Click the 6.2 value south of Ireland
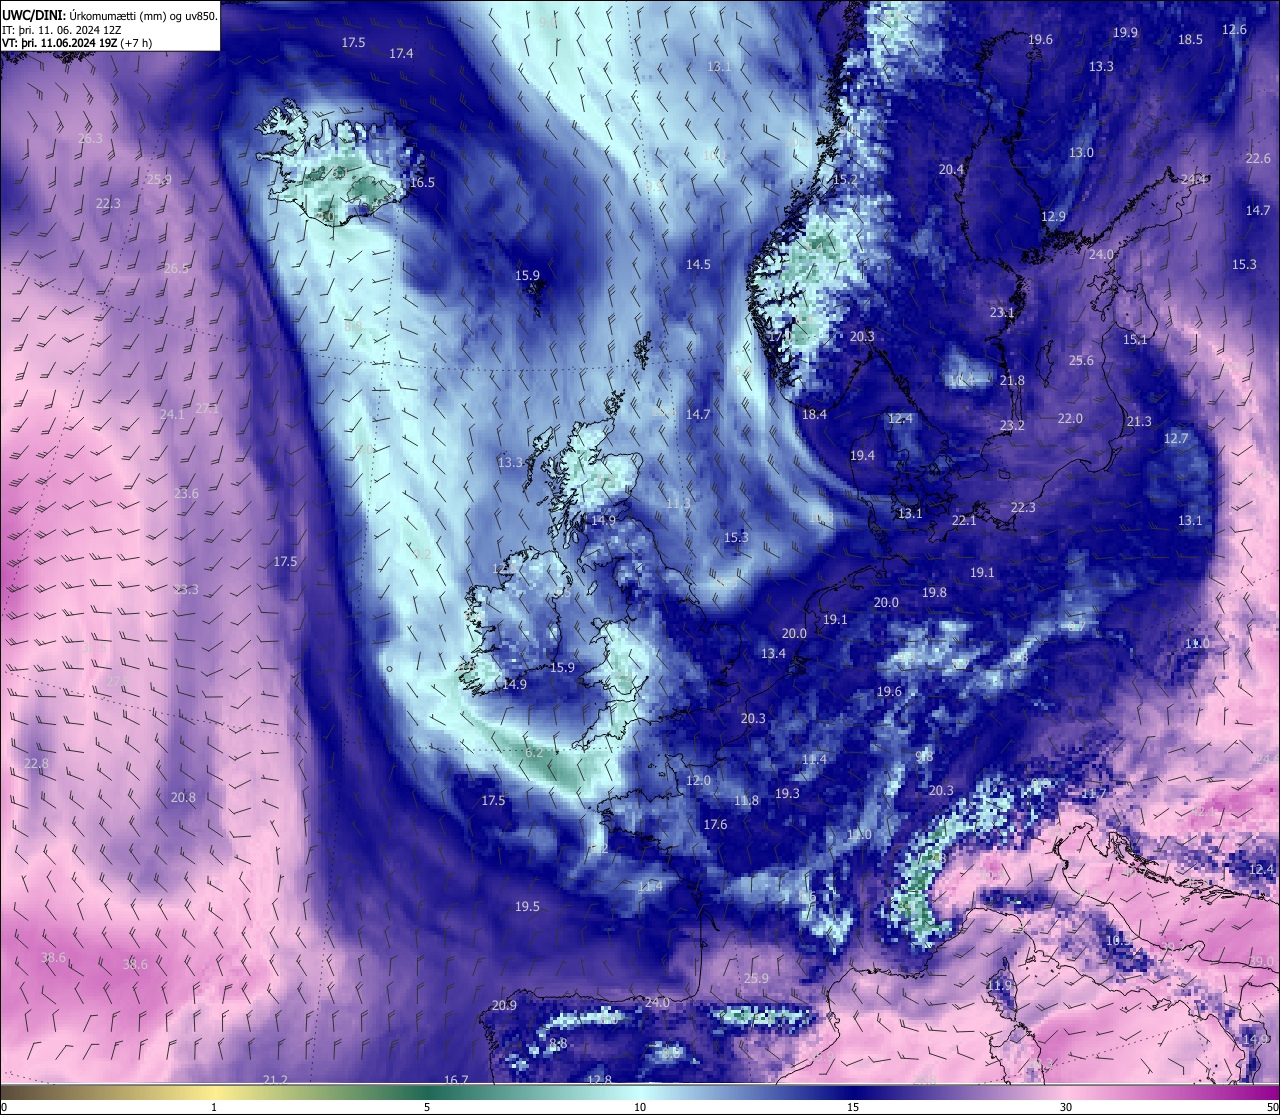This screenshot has width=1280, height=1115. click(x=534, y=753)
